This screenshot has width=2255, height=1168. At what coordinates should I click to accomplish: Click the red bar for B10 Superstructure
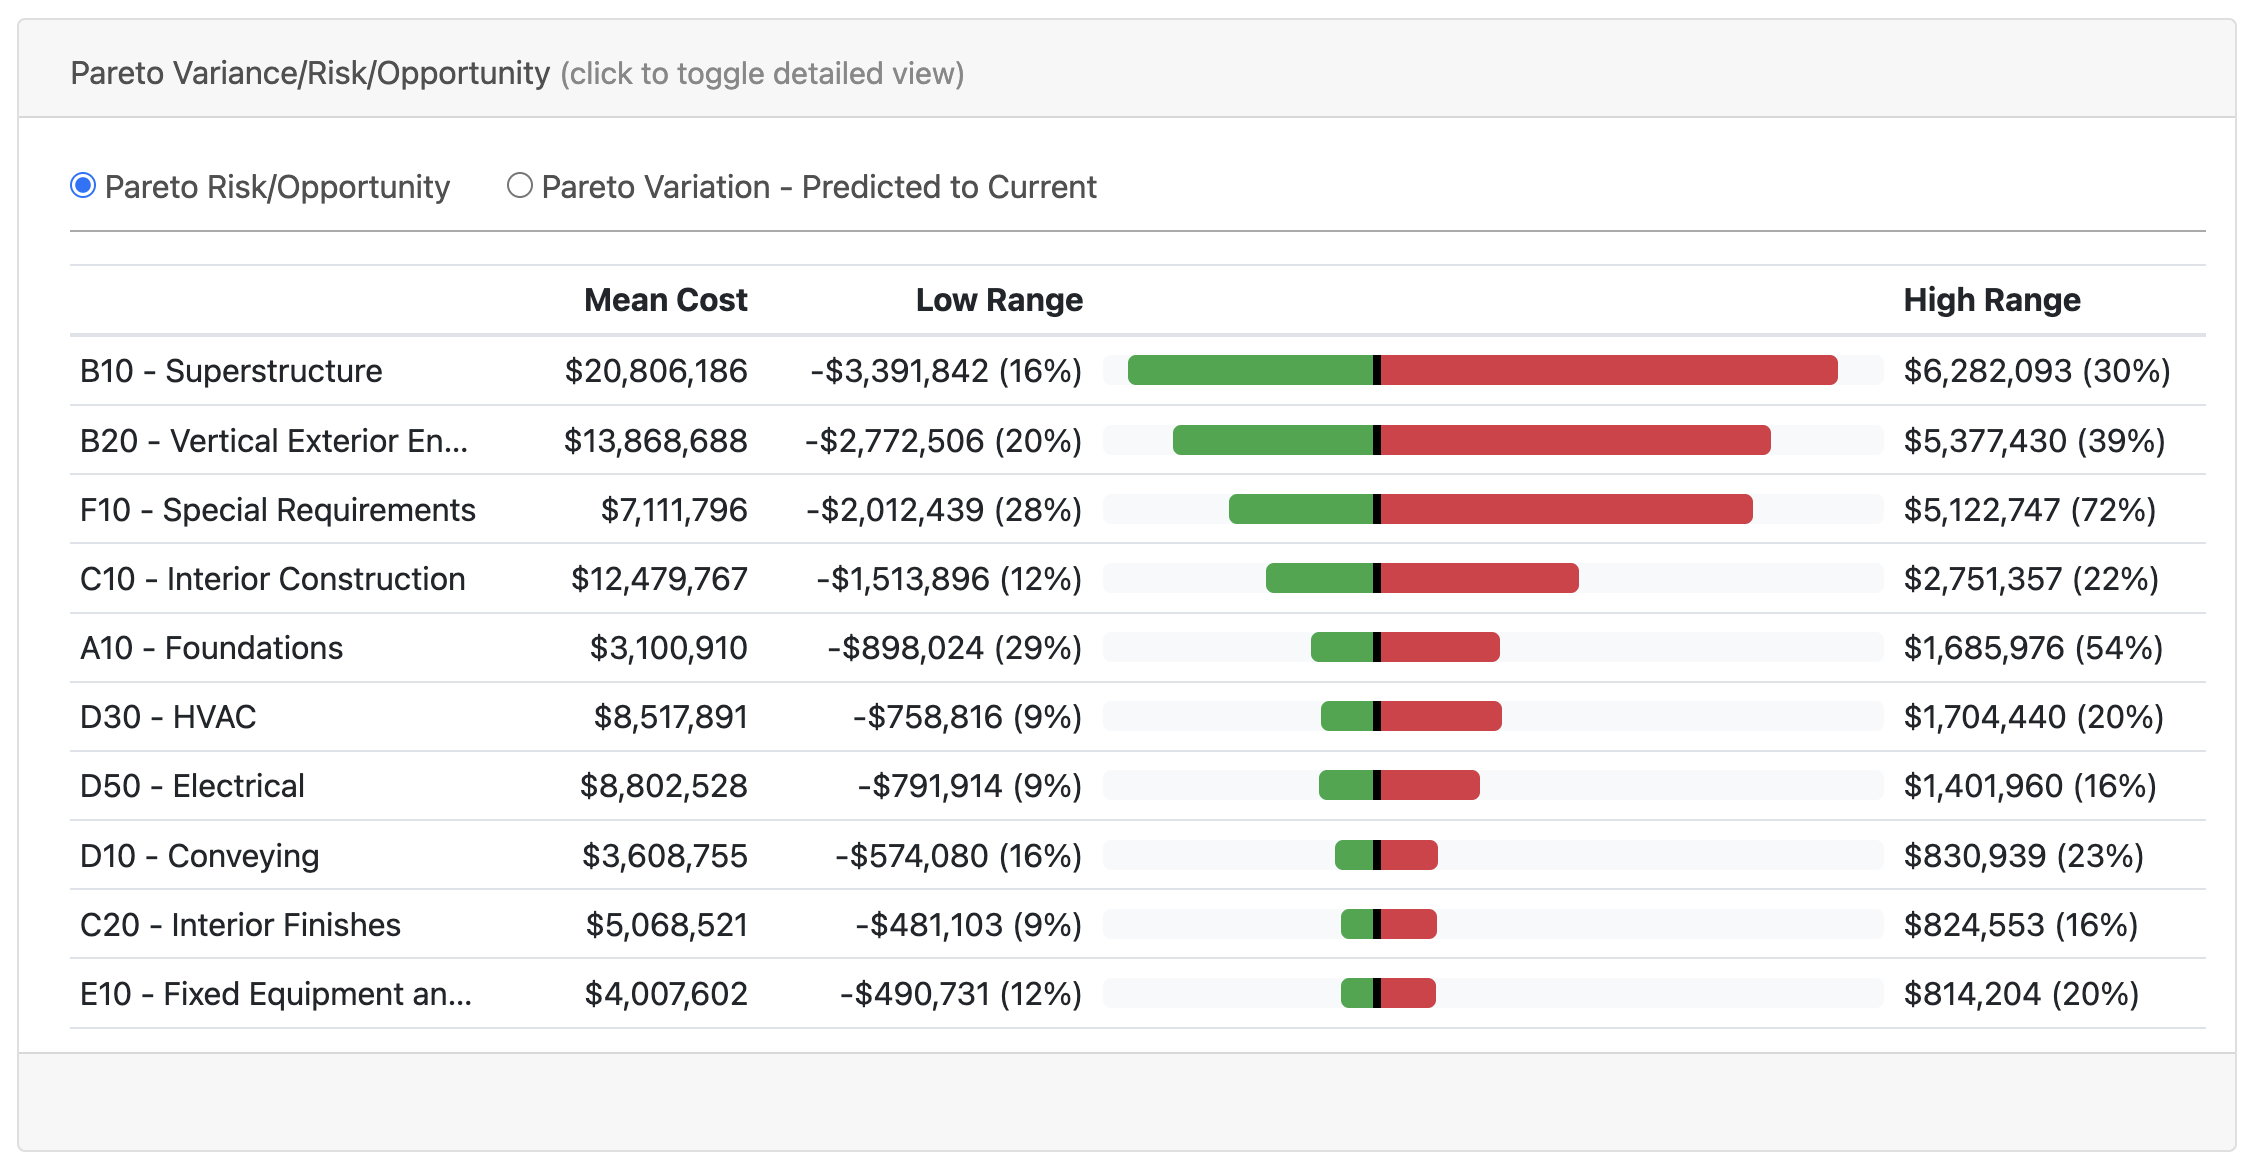tap(1608, 370)
